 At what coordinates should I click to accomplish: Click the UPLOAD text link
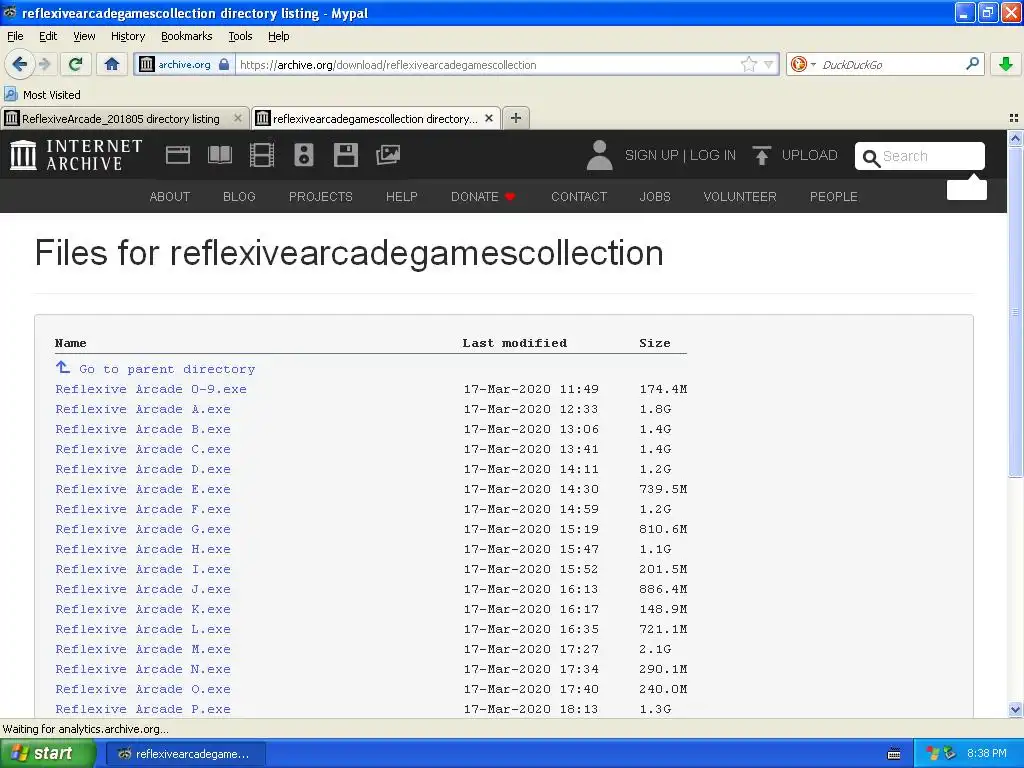coord(809,155)
